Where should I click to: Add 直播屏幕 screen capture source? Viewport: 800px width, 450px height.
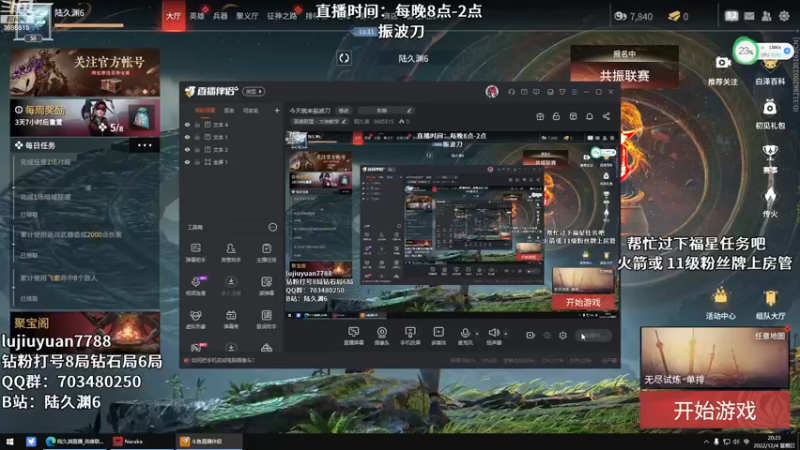pyautogui.click(x=354, y=336)
